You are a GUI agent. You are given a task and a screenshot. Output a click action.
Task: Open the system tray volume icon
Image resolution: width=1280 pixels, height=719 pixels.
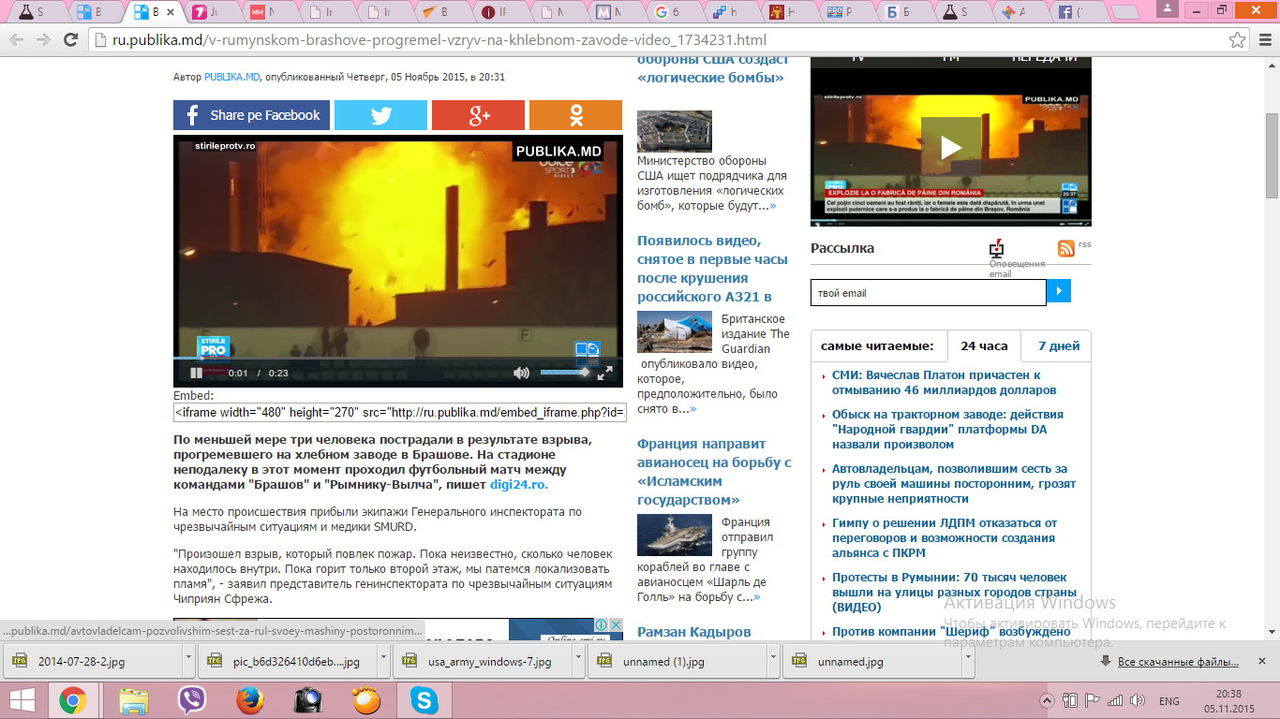1137,701
